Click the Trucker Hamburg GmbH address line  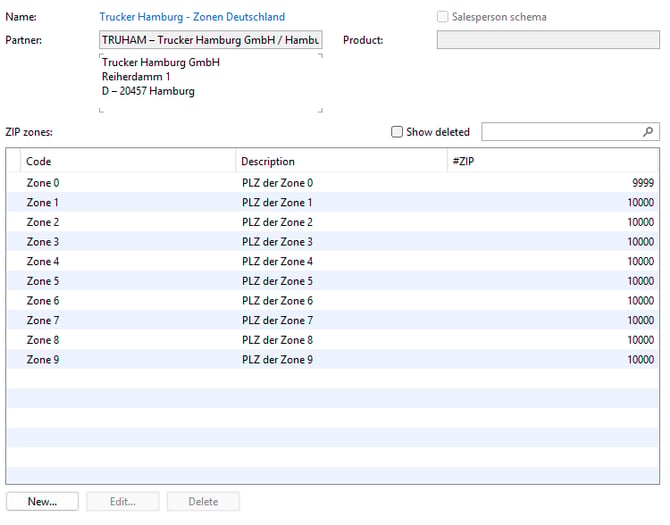[161, 62]
